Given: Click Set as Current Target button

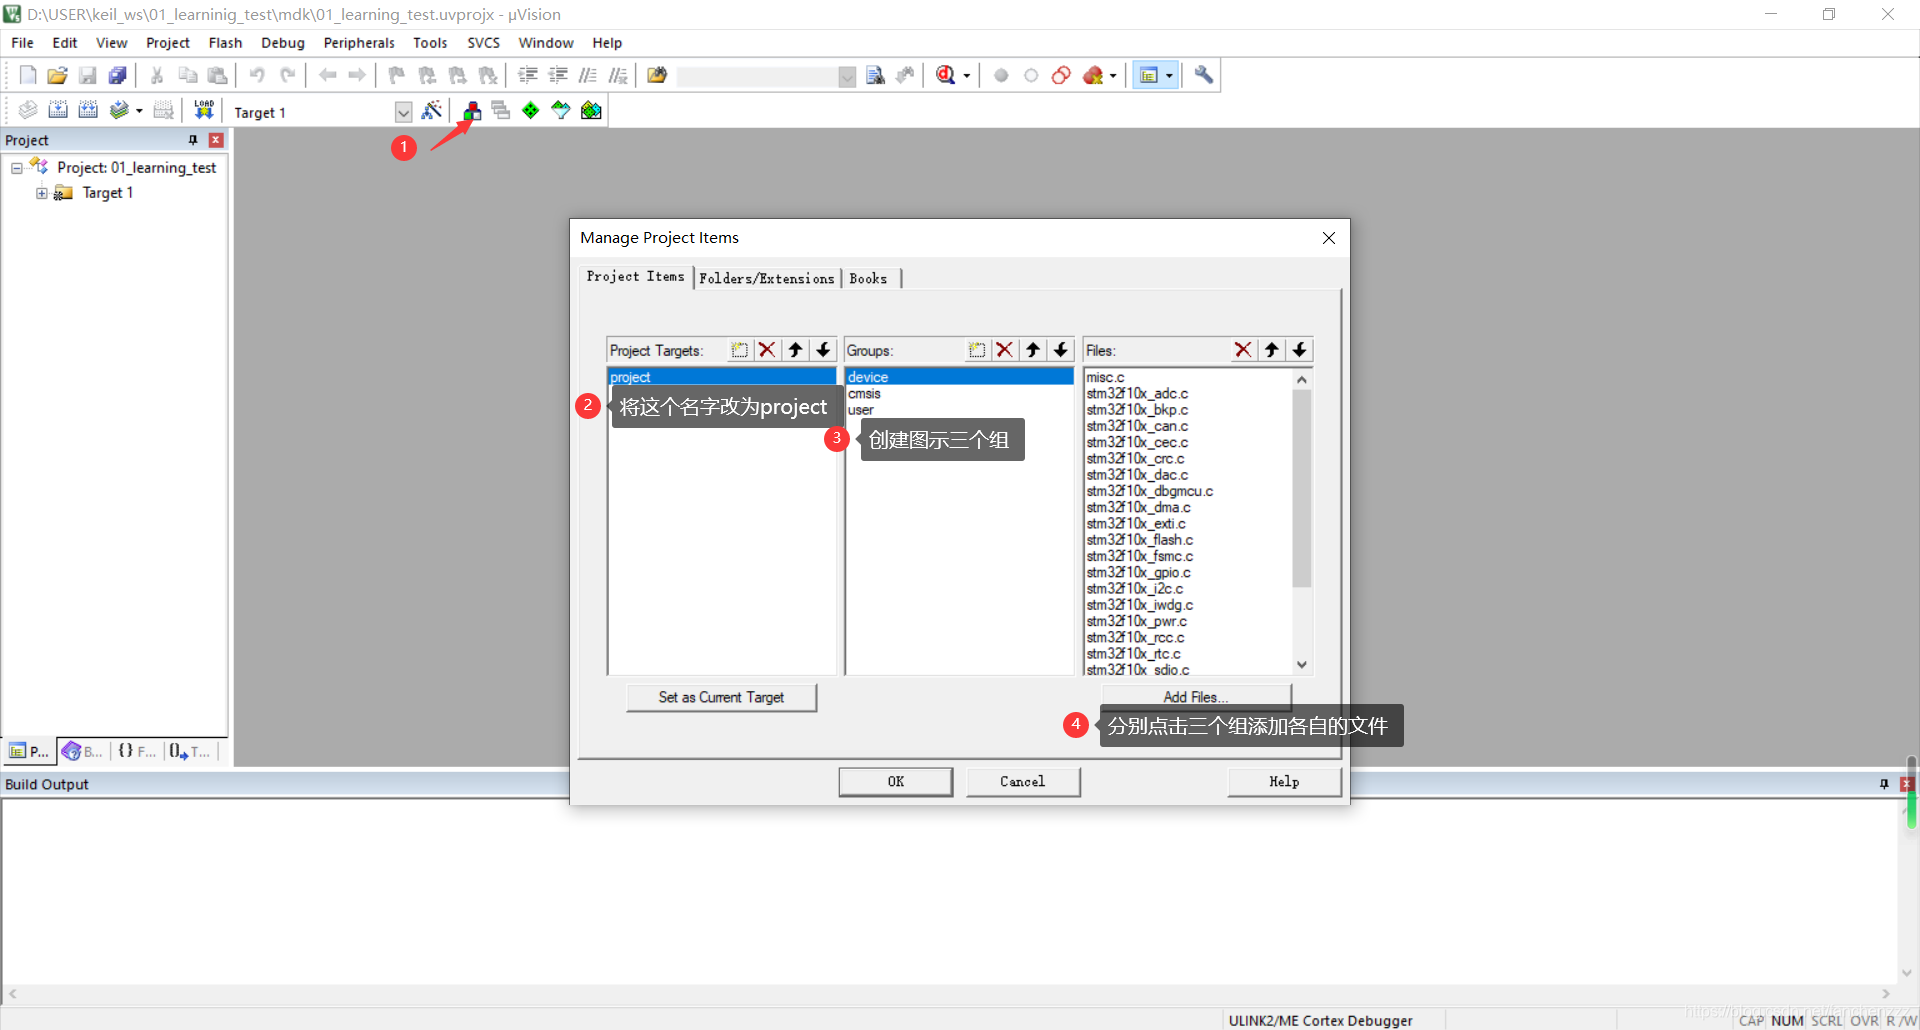Looking at the screenshot, I should coord(721,697).
